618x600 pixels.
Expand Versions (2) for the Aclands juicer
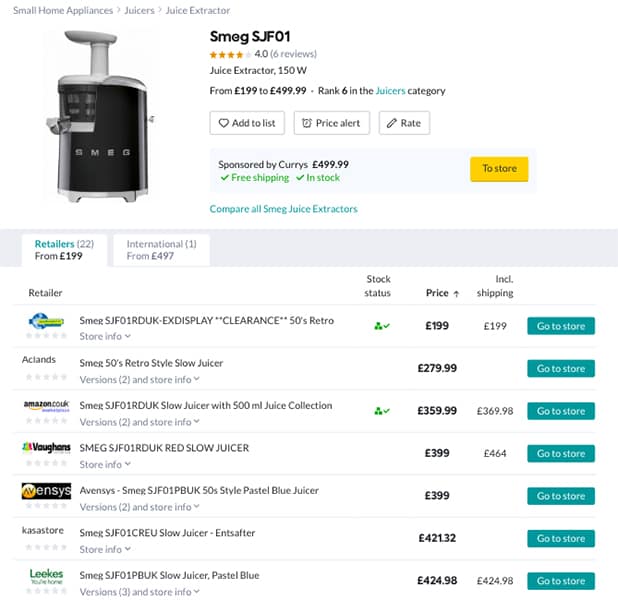point(139,379)
